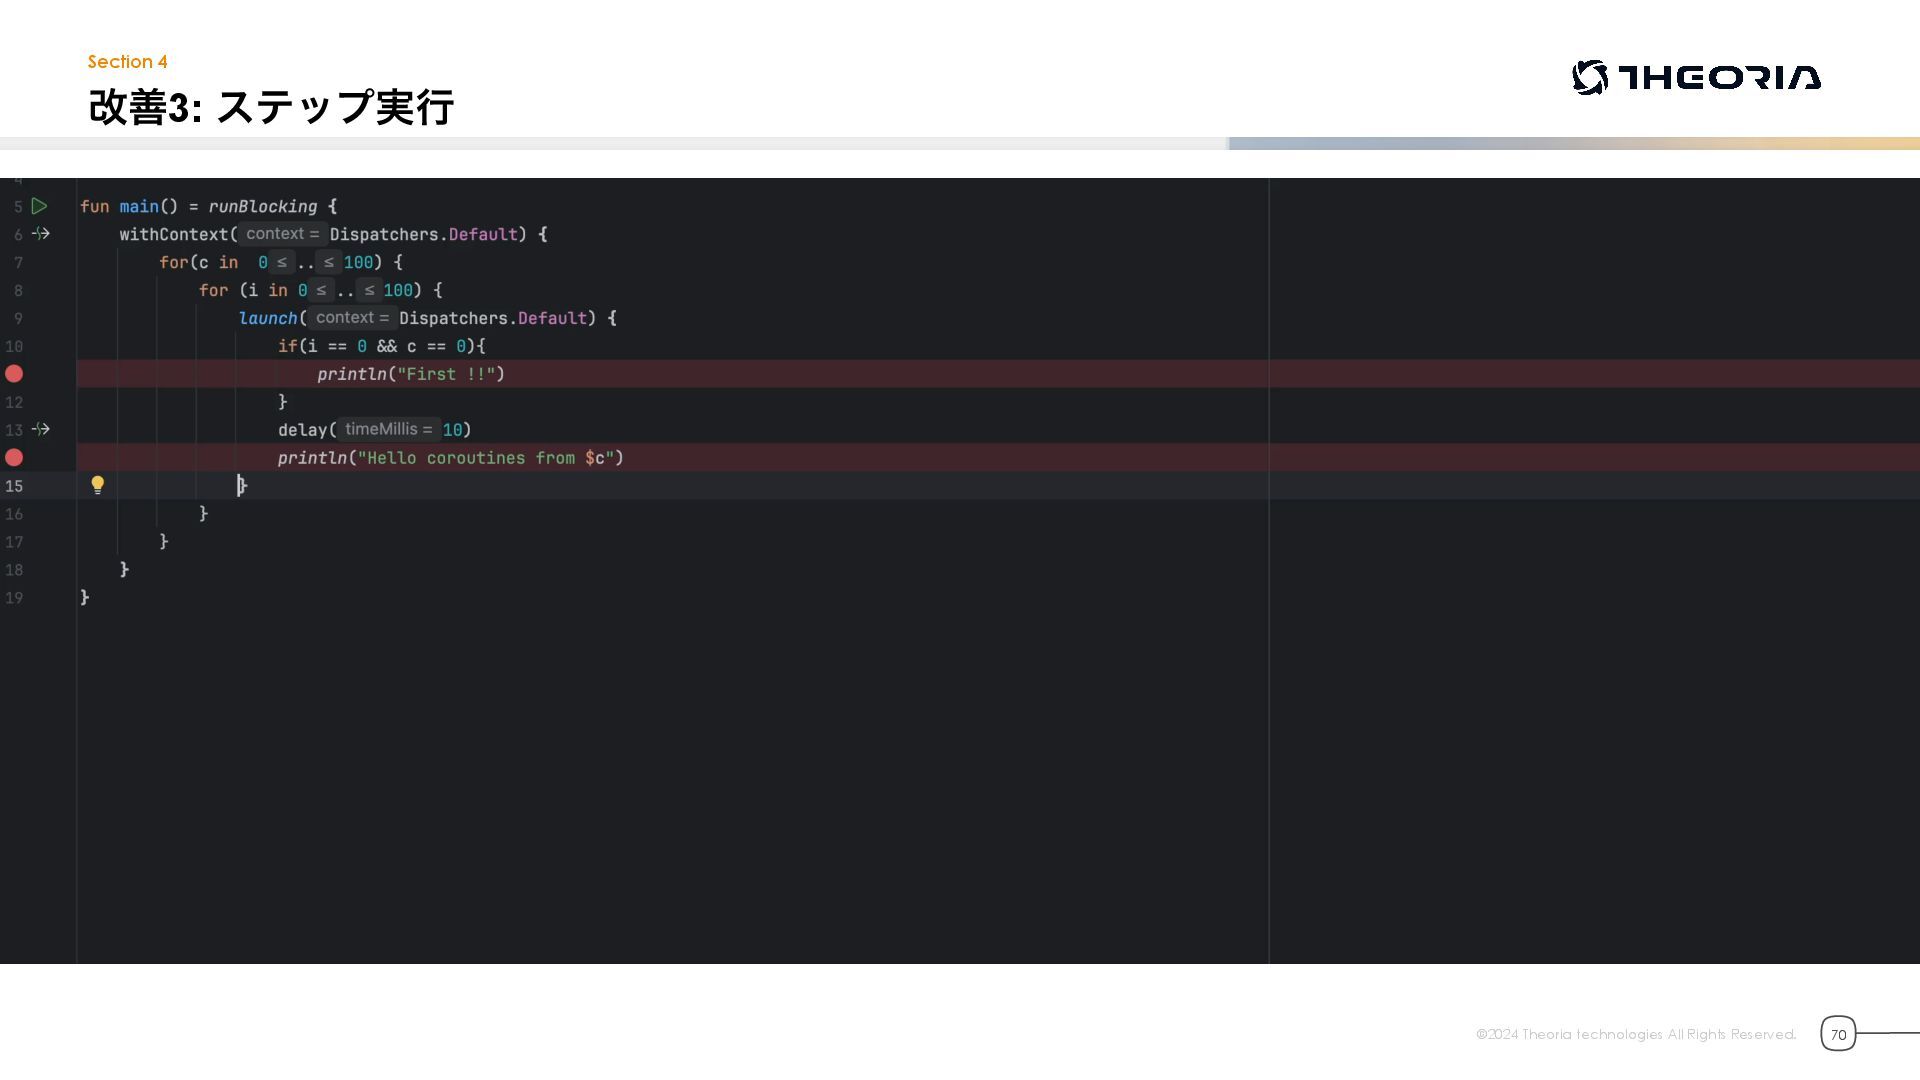
Task: Click the 'context =' inlay hint in launch
Action: 352,318
